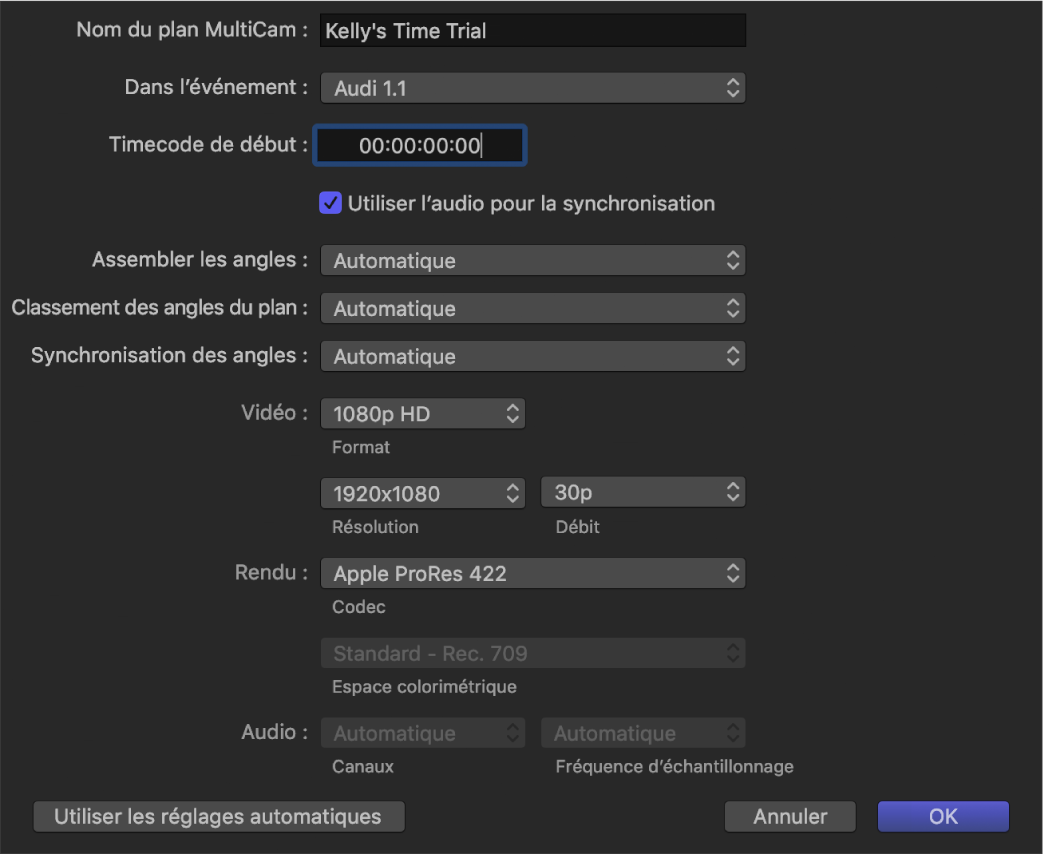Screen dimensions: 1043x854
Task: Click the chevron arrows on the Format popup
Action: click(x=511, y=413)
